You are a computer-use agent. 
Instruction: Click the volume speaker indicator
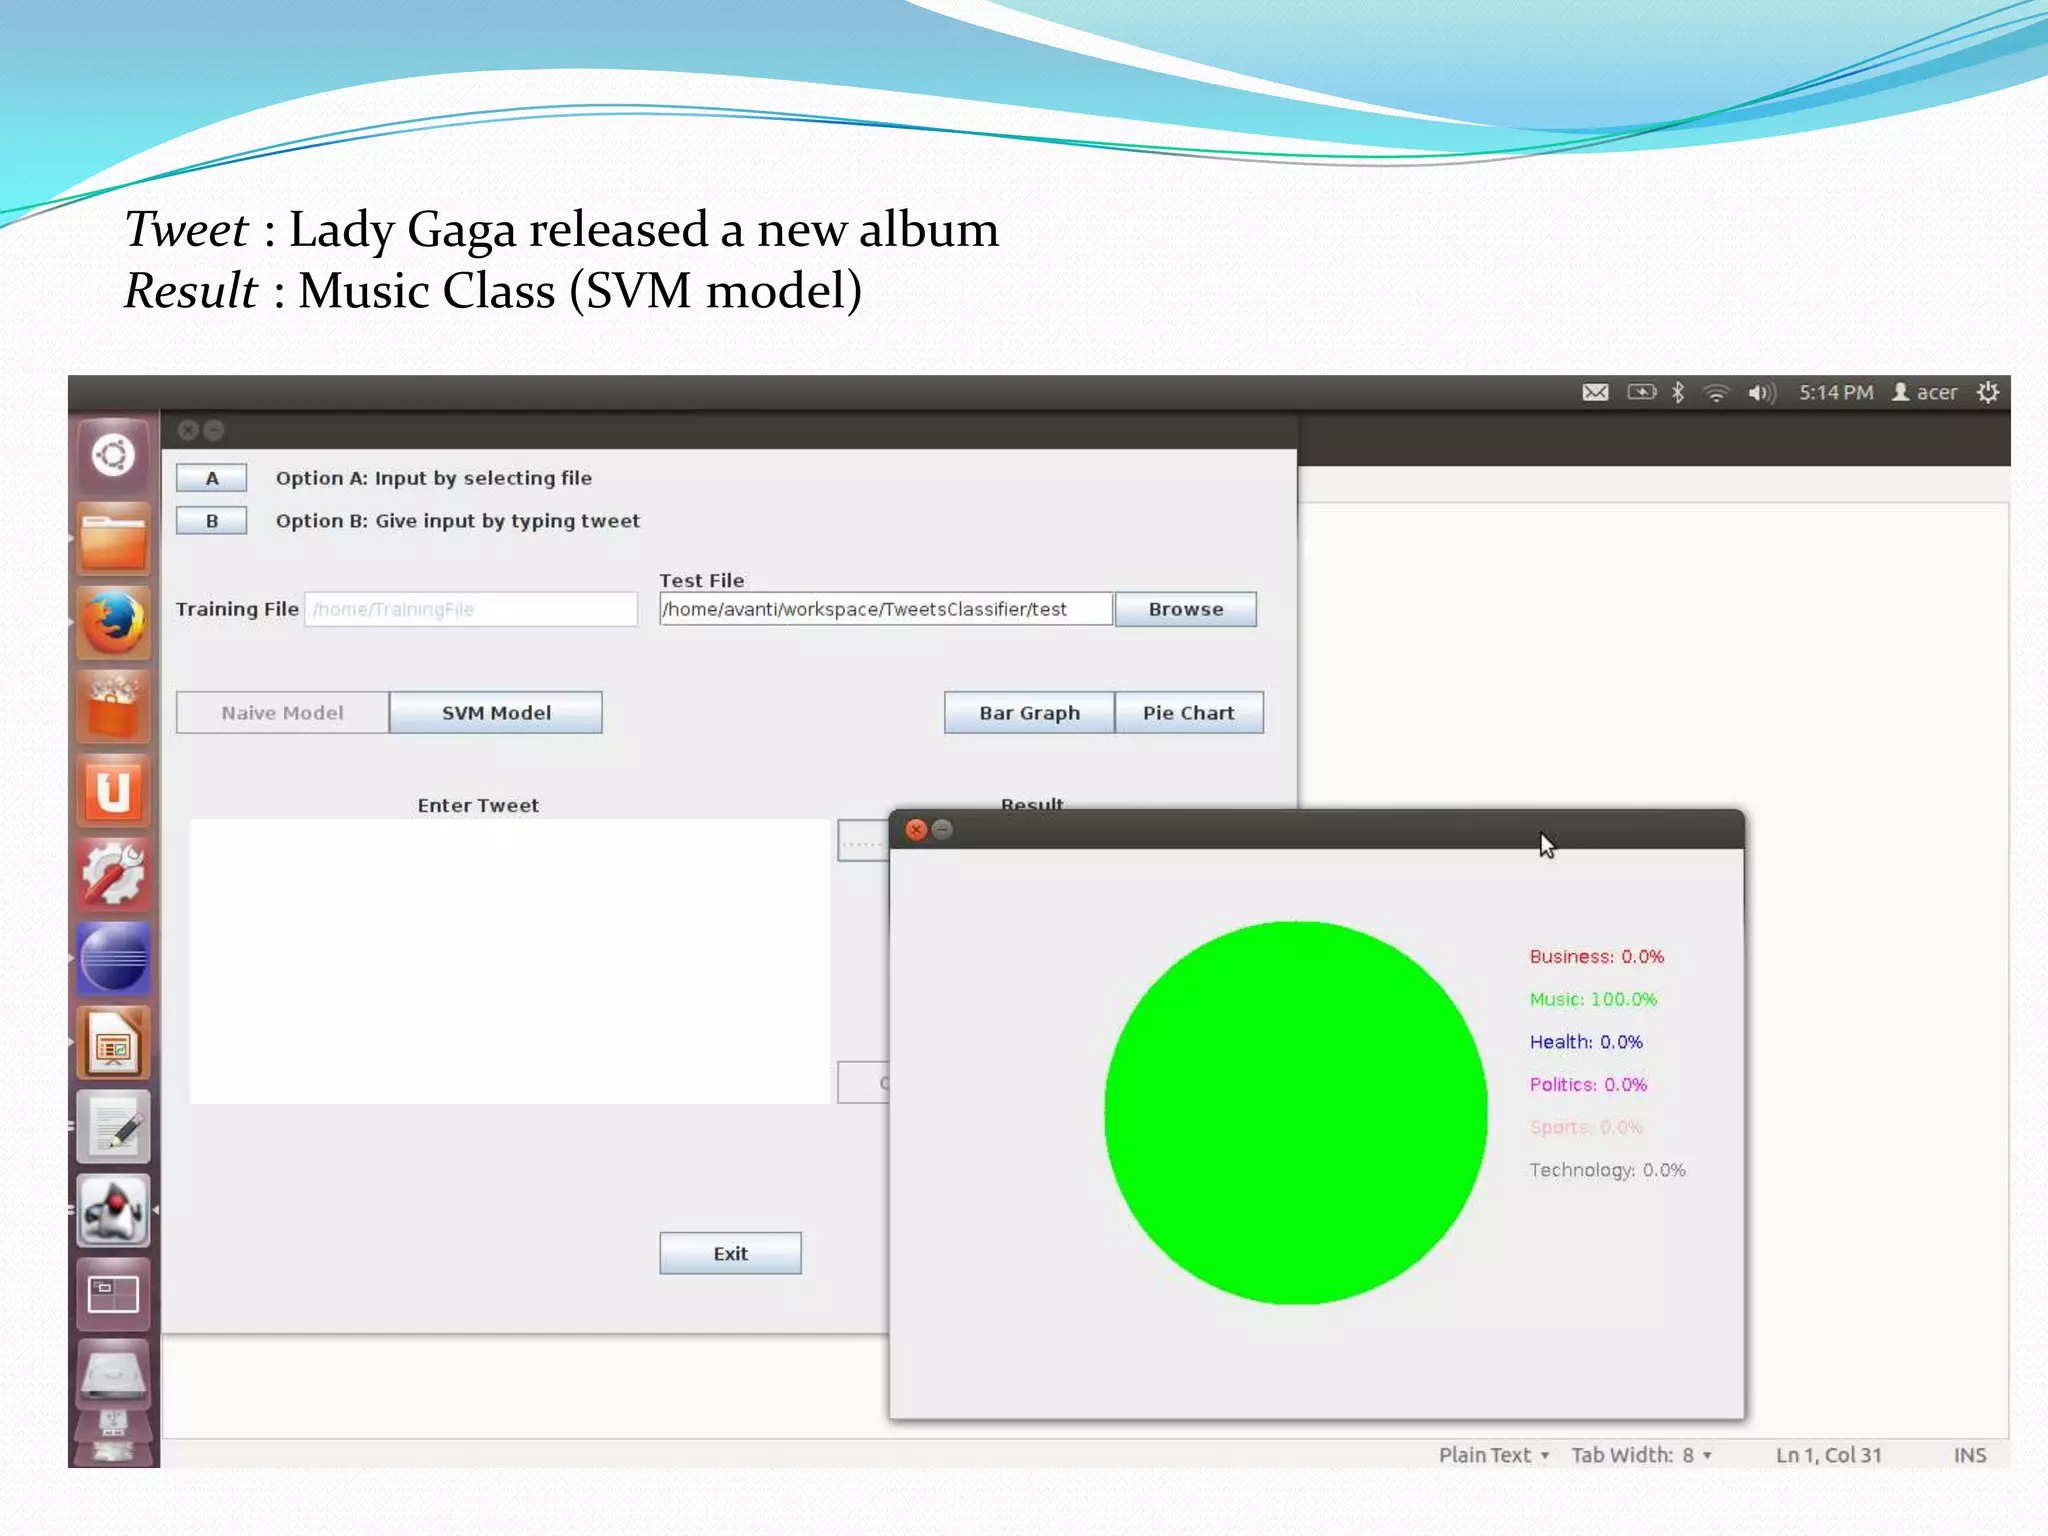tap(1761, 392)
